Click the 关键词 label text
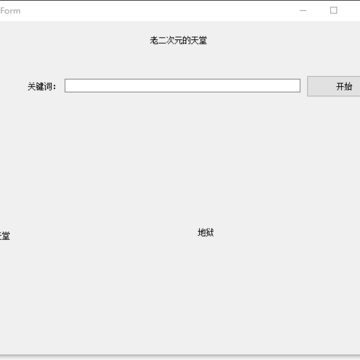This screenshot has width=360, height=360. [x=42, y=87]
